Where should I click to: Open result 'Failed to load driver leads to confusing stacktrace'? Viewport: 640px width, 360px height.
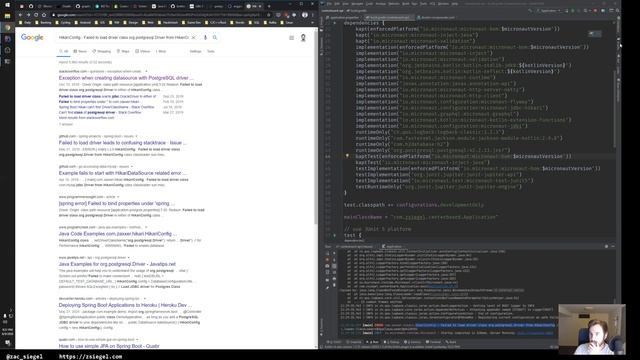pos(122,142)
